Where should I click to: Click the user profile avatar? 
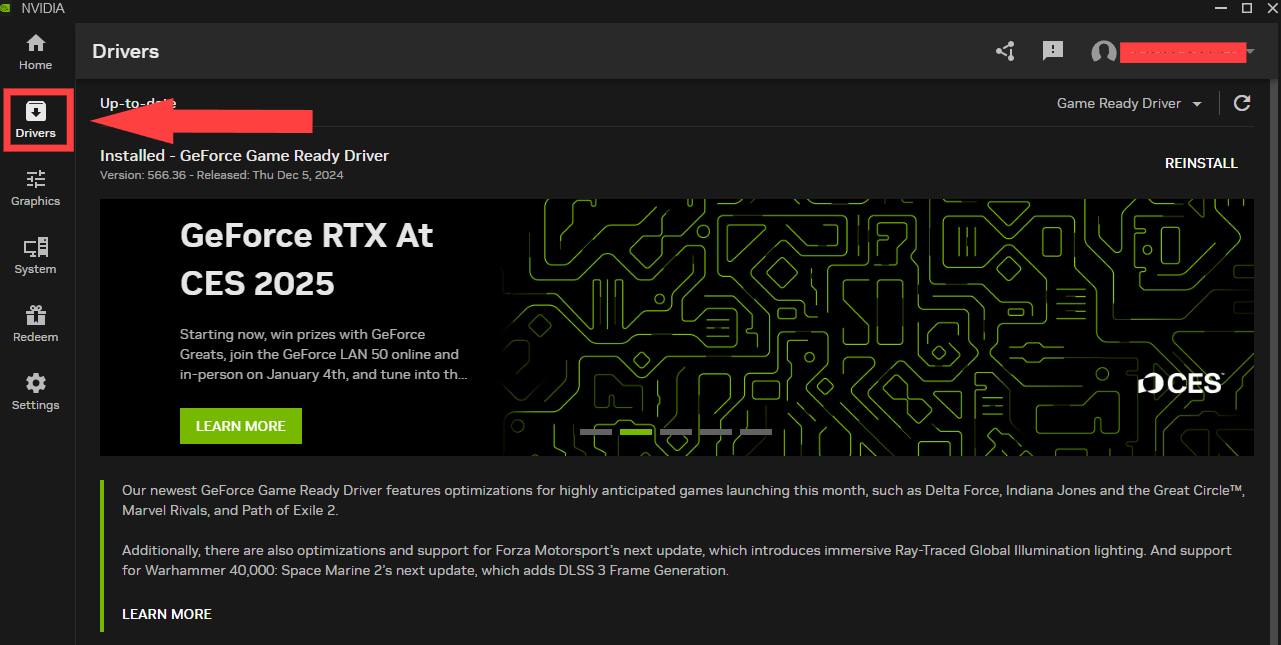pyautogui.click(x=1103, y=52)
